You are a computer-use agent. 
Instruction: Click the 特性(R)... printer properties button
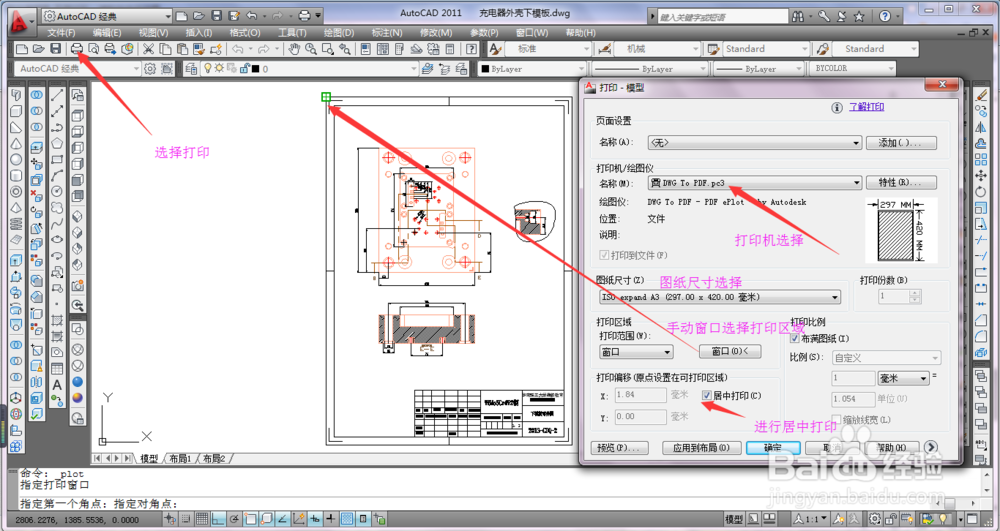click(901, 183)
